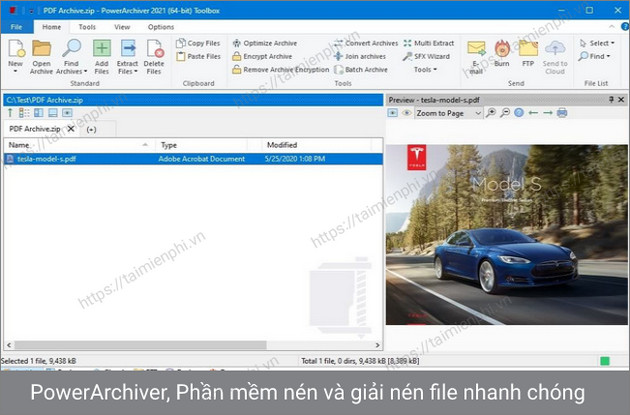Open Convert Archives tool

pos(366,43)
